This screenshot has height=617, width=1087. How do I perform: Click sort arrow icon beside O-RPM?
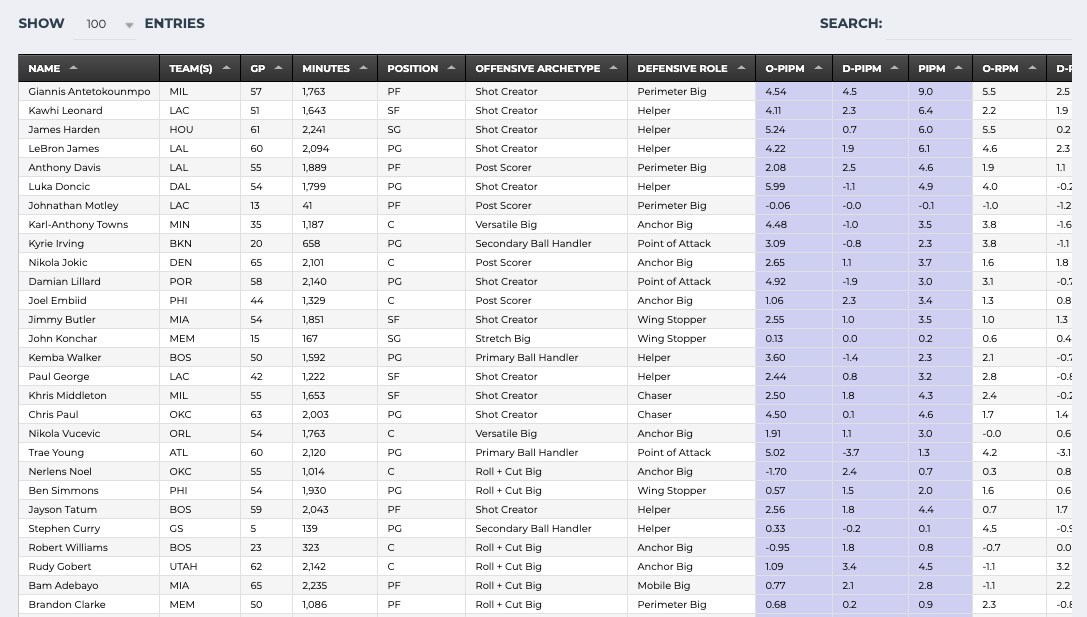click(1032, 67)
